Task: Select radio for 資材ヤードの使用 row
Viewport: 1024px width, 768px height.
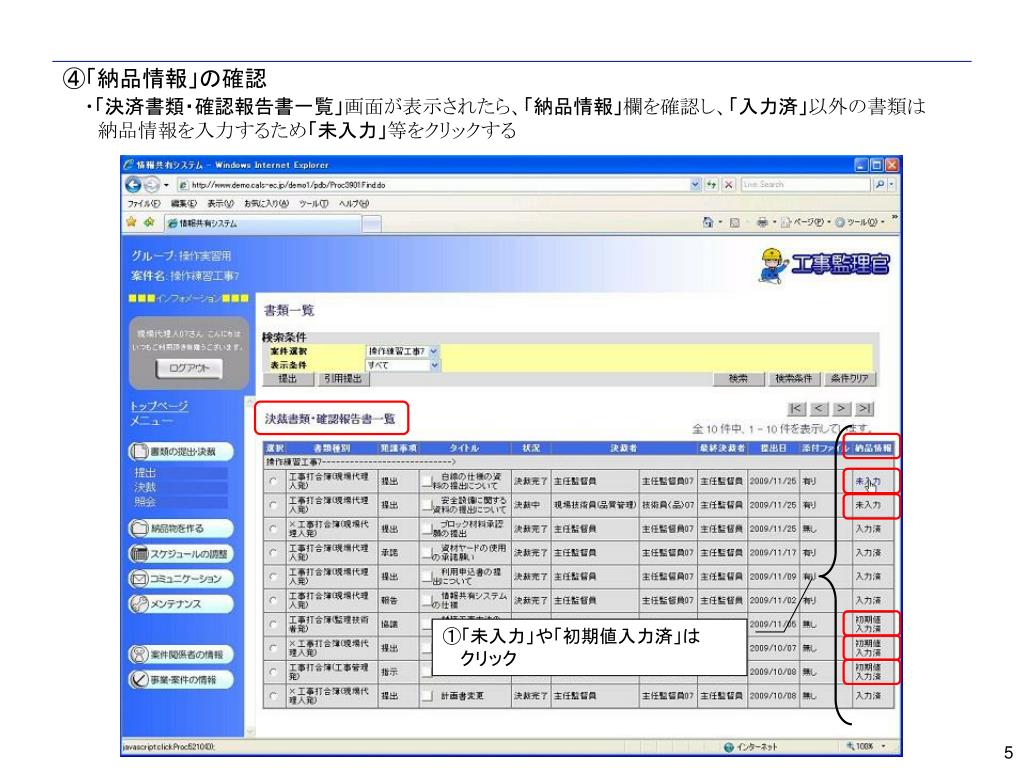Action: (273, 553)
